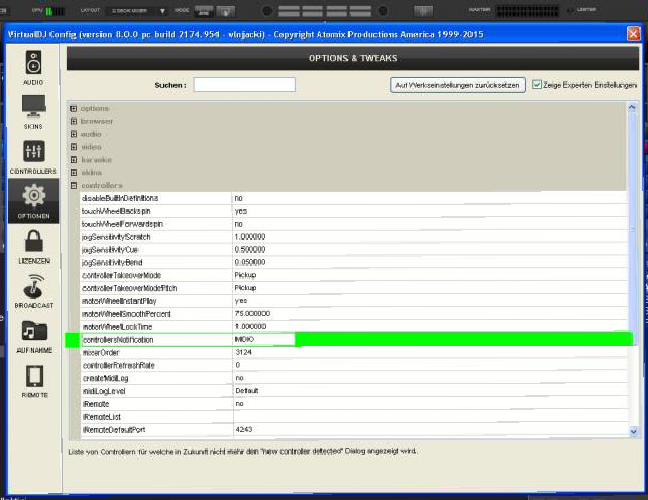The width and height of the screenshot is (648, 500).
Task: Open the Audio settings section
Action: pos(33,67)
